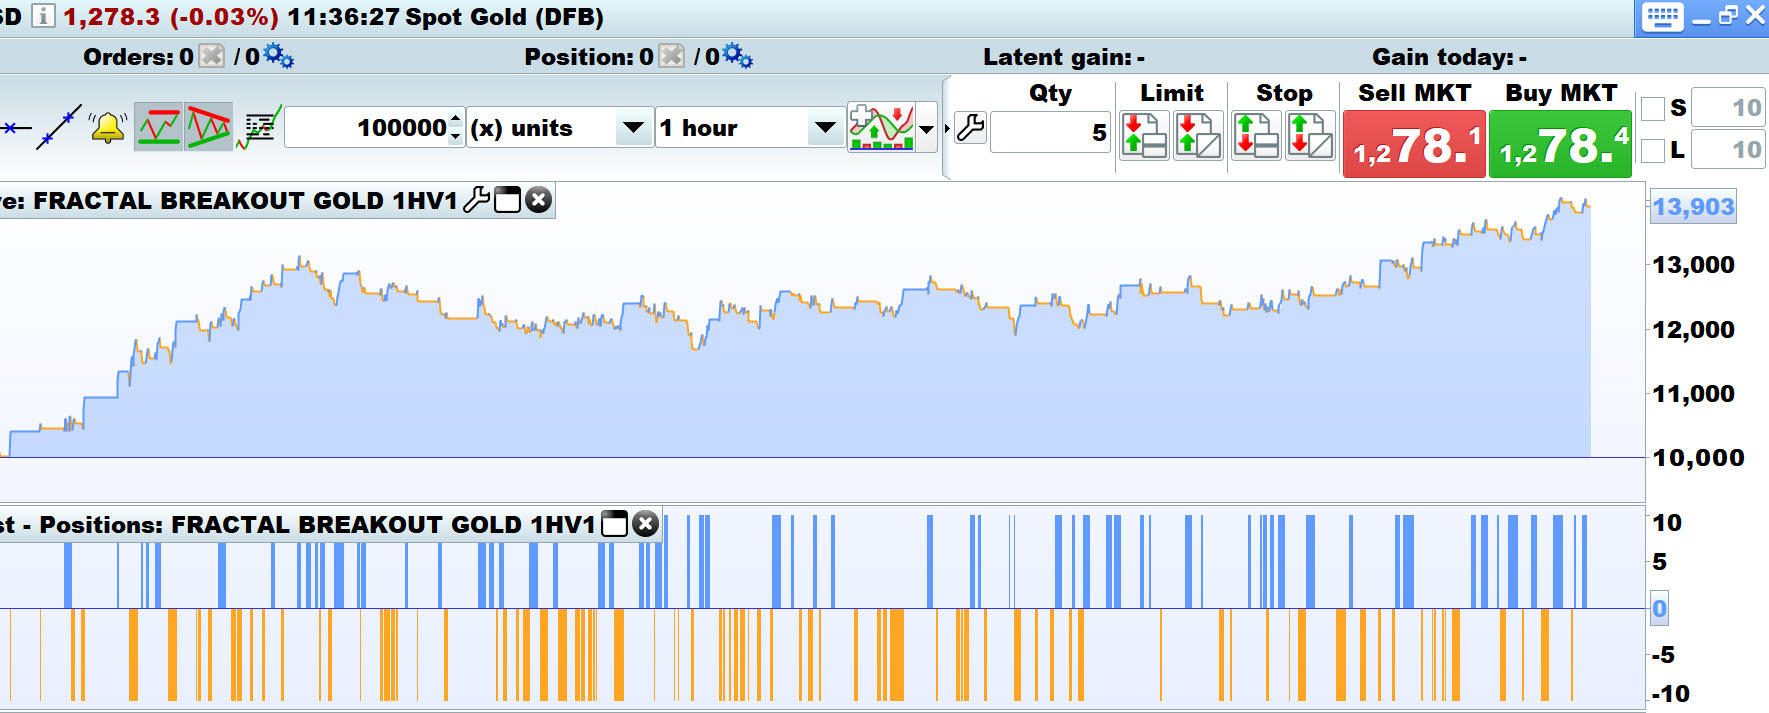Click the red Sell MKT price button
The width and height of the screenshot is (1769, 713).
pyautogui.click(x=1414, y=144)
